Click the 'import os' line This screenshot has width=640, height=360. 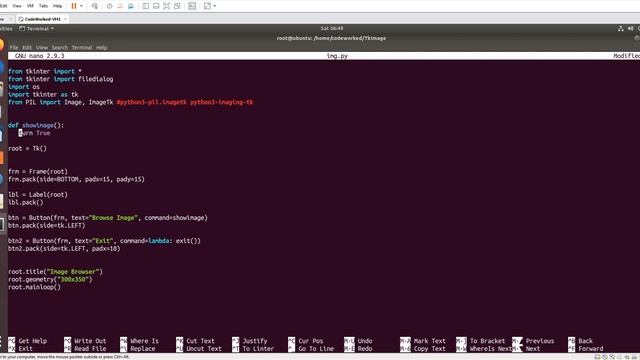(24, 87)
